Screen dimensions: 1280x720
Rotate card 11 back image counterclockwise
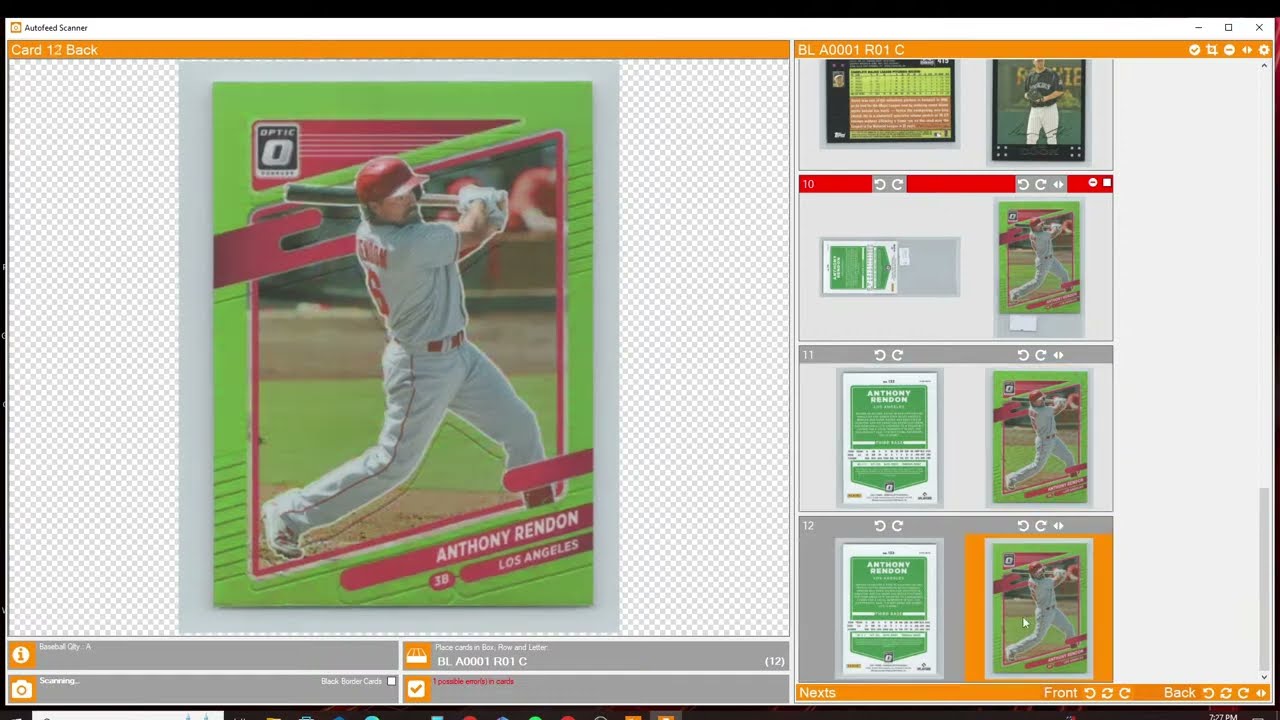pos(880,355)
